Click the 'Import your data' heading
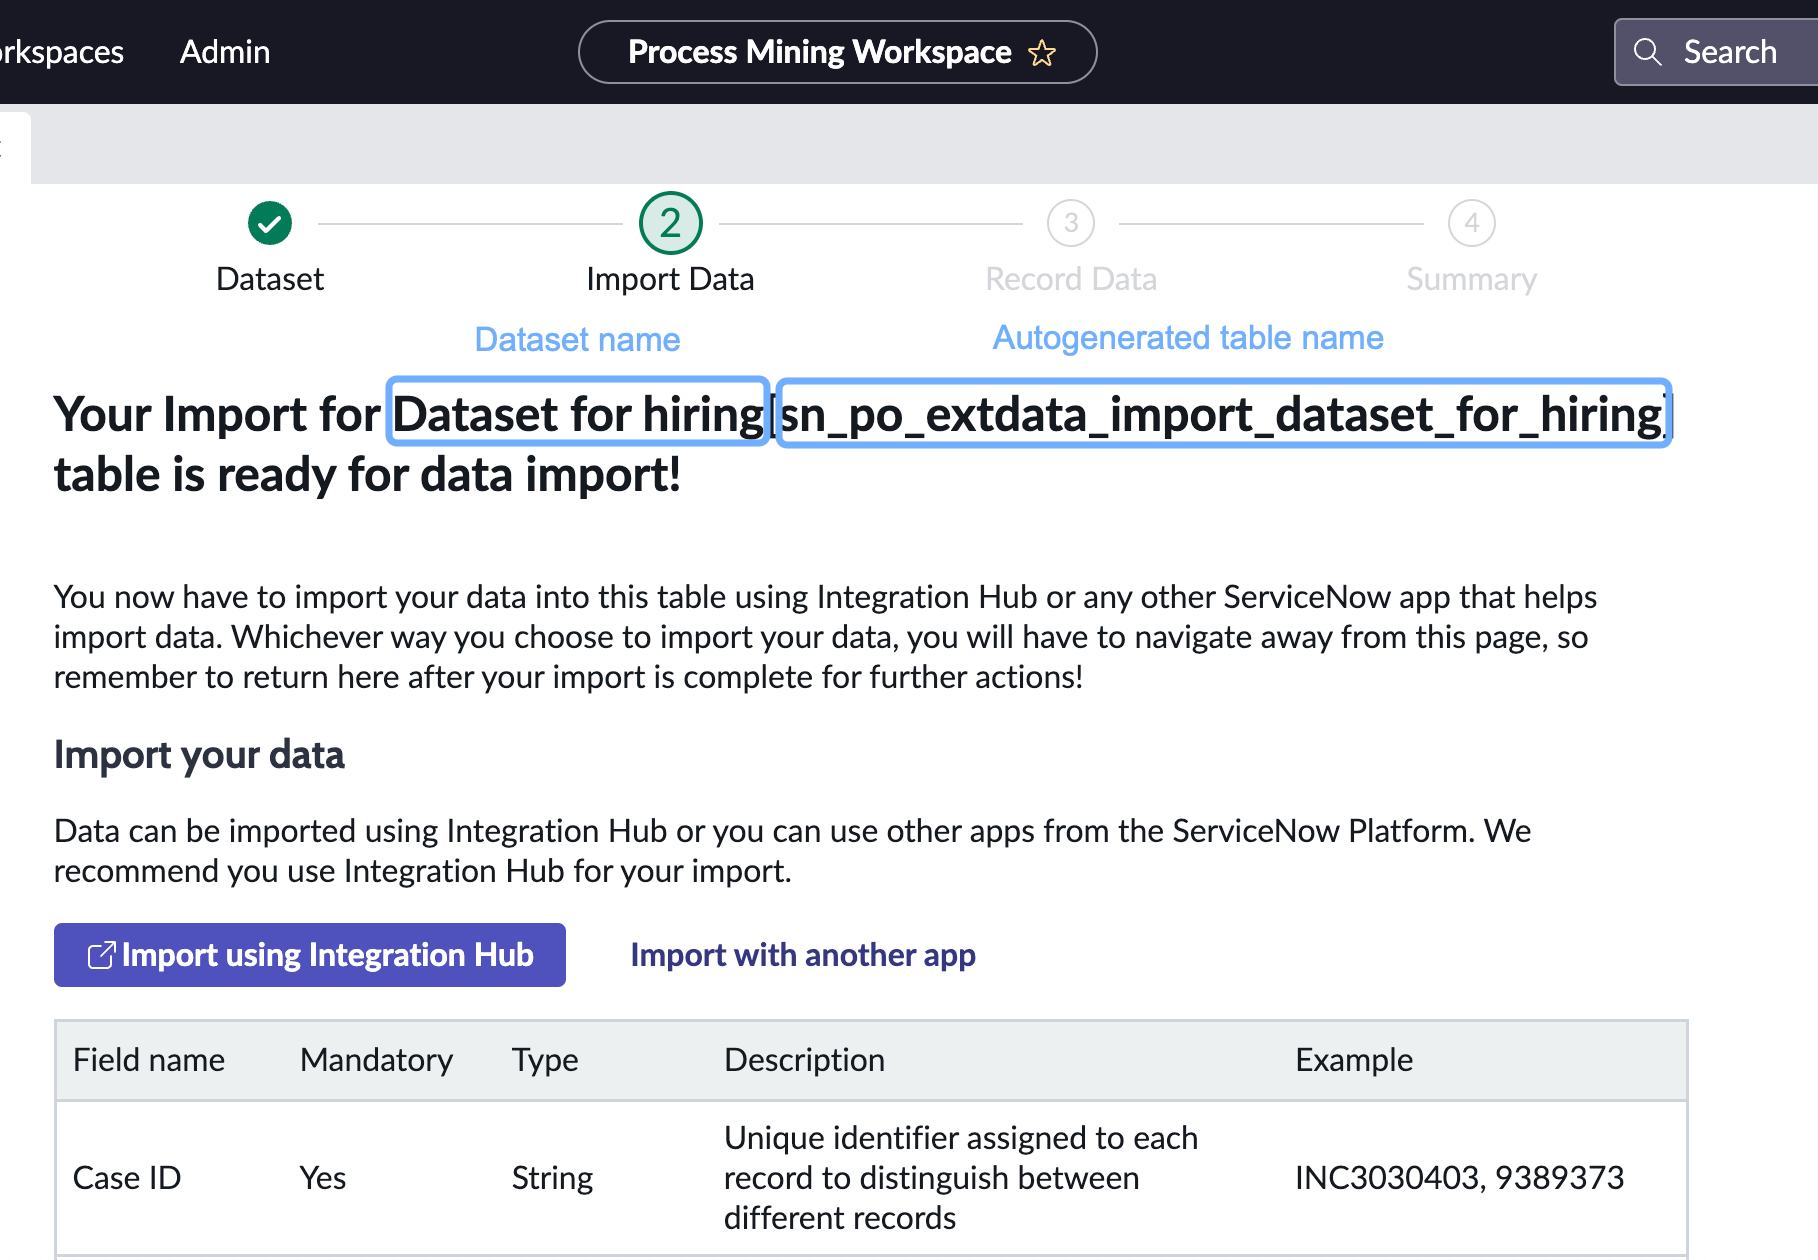 click(199, 755)
